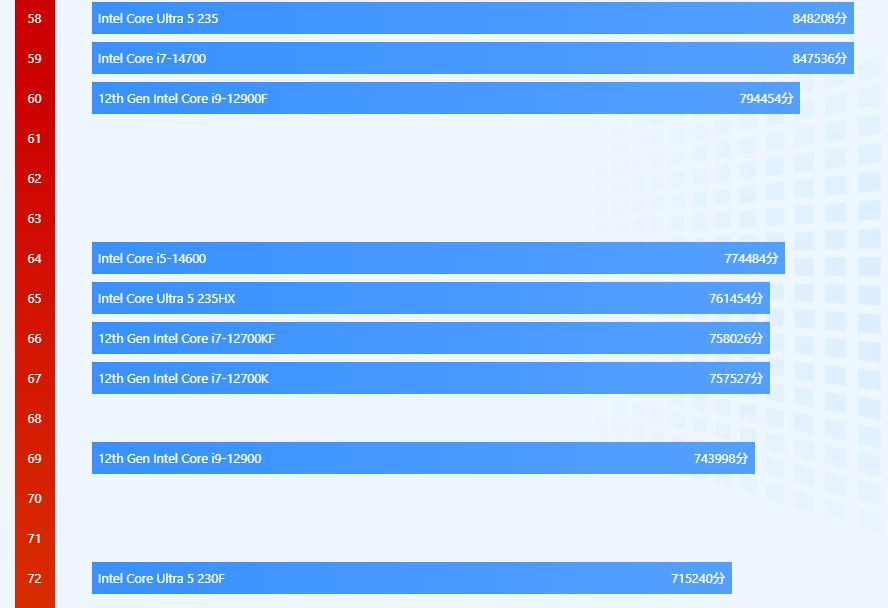Click rank number 68
The width and height of the screenshot is (888, 608).
(35, 418)
